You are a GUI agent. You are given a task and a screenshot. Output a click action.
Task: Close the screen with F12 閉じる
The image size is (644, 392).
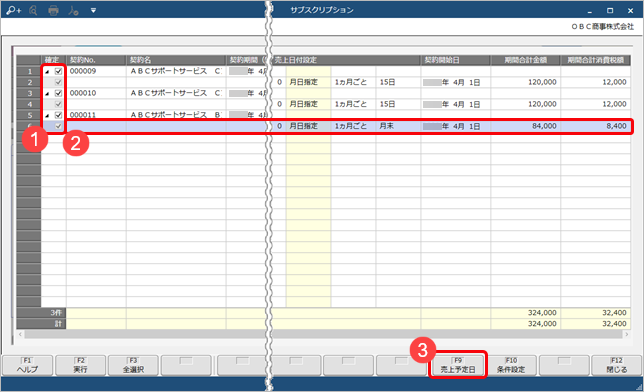(x=616, y=365)
